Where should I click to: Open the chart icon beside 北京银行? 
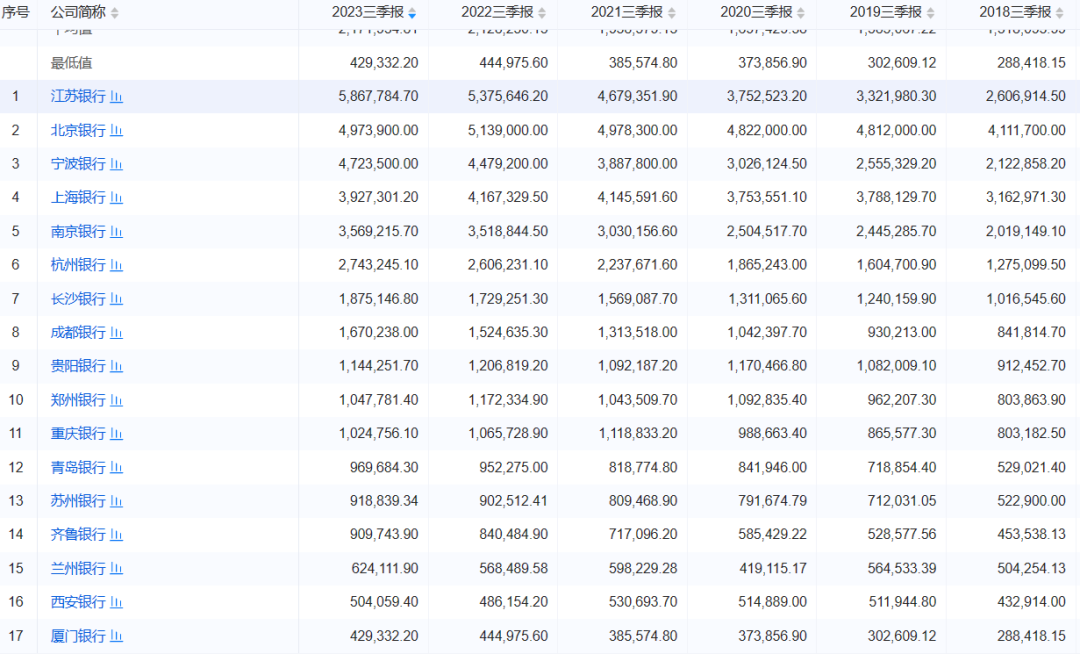click(116, 131)
